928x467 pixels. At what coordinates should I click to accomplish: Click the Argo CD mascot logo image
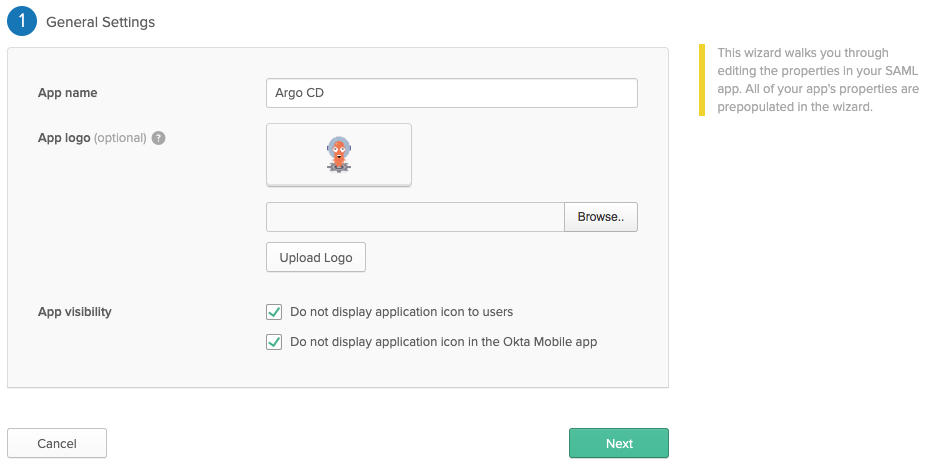click(x=340, y=154)
